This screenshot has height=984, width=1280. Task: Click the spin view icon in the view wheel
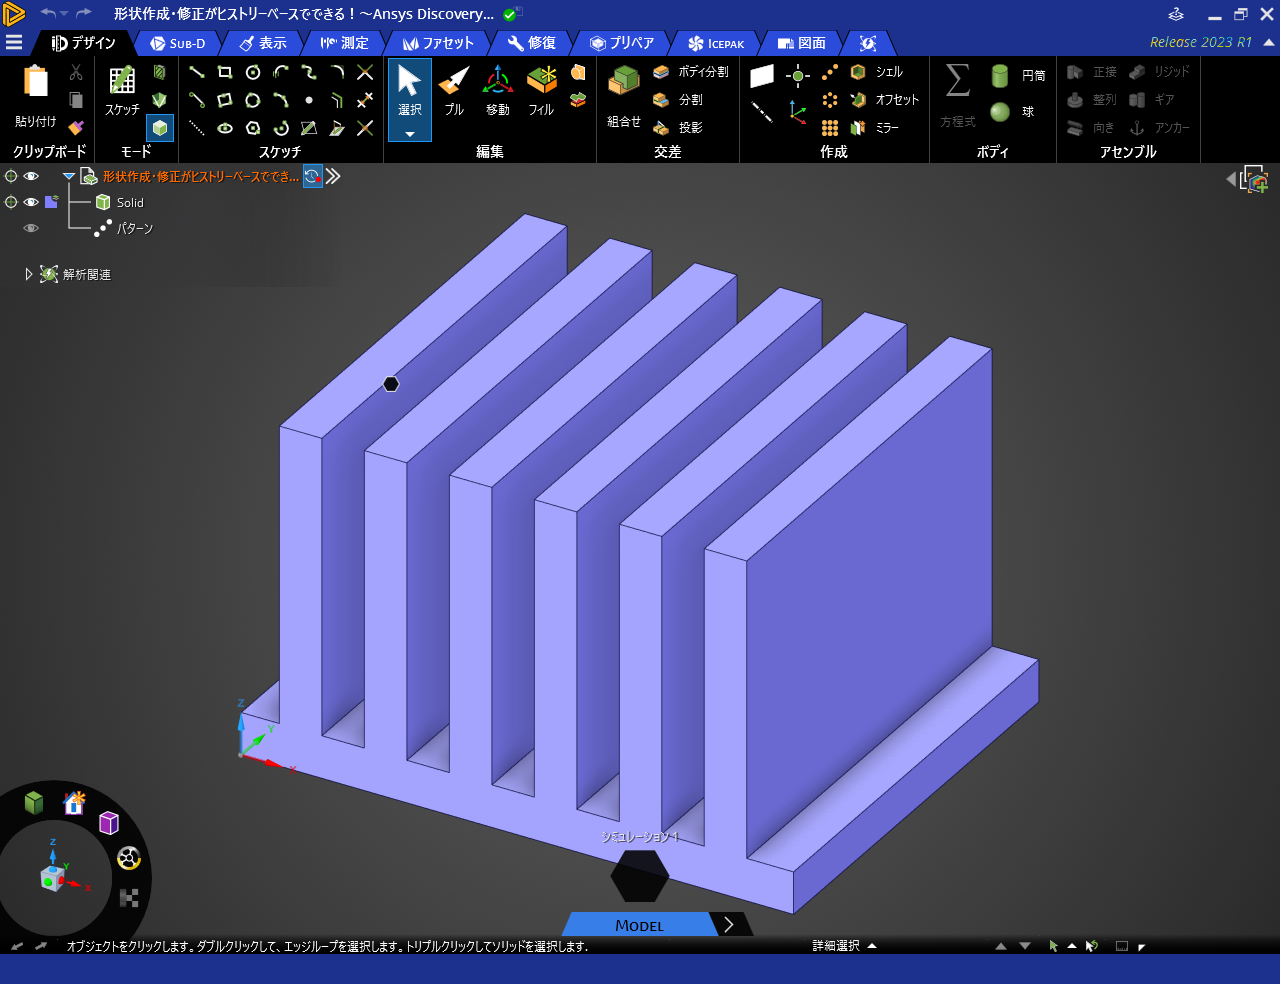click(x=129, y=858)
